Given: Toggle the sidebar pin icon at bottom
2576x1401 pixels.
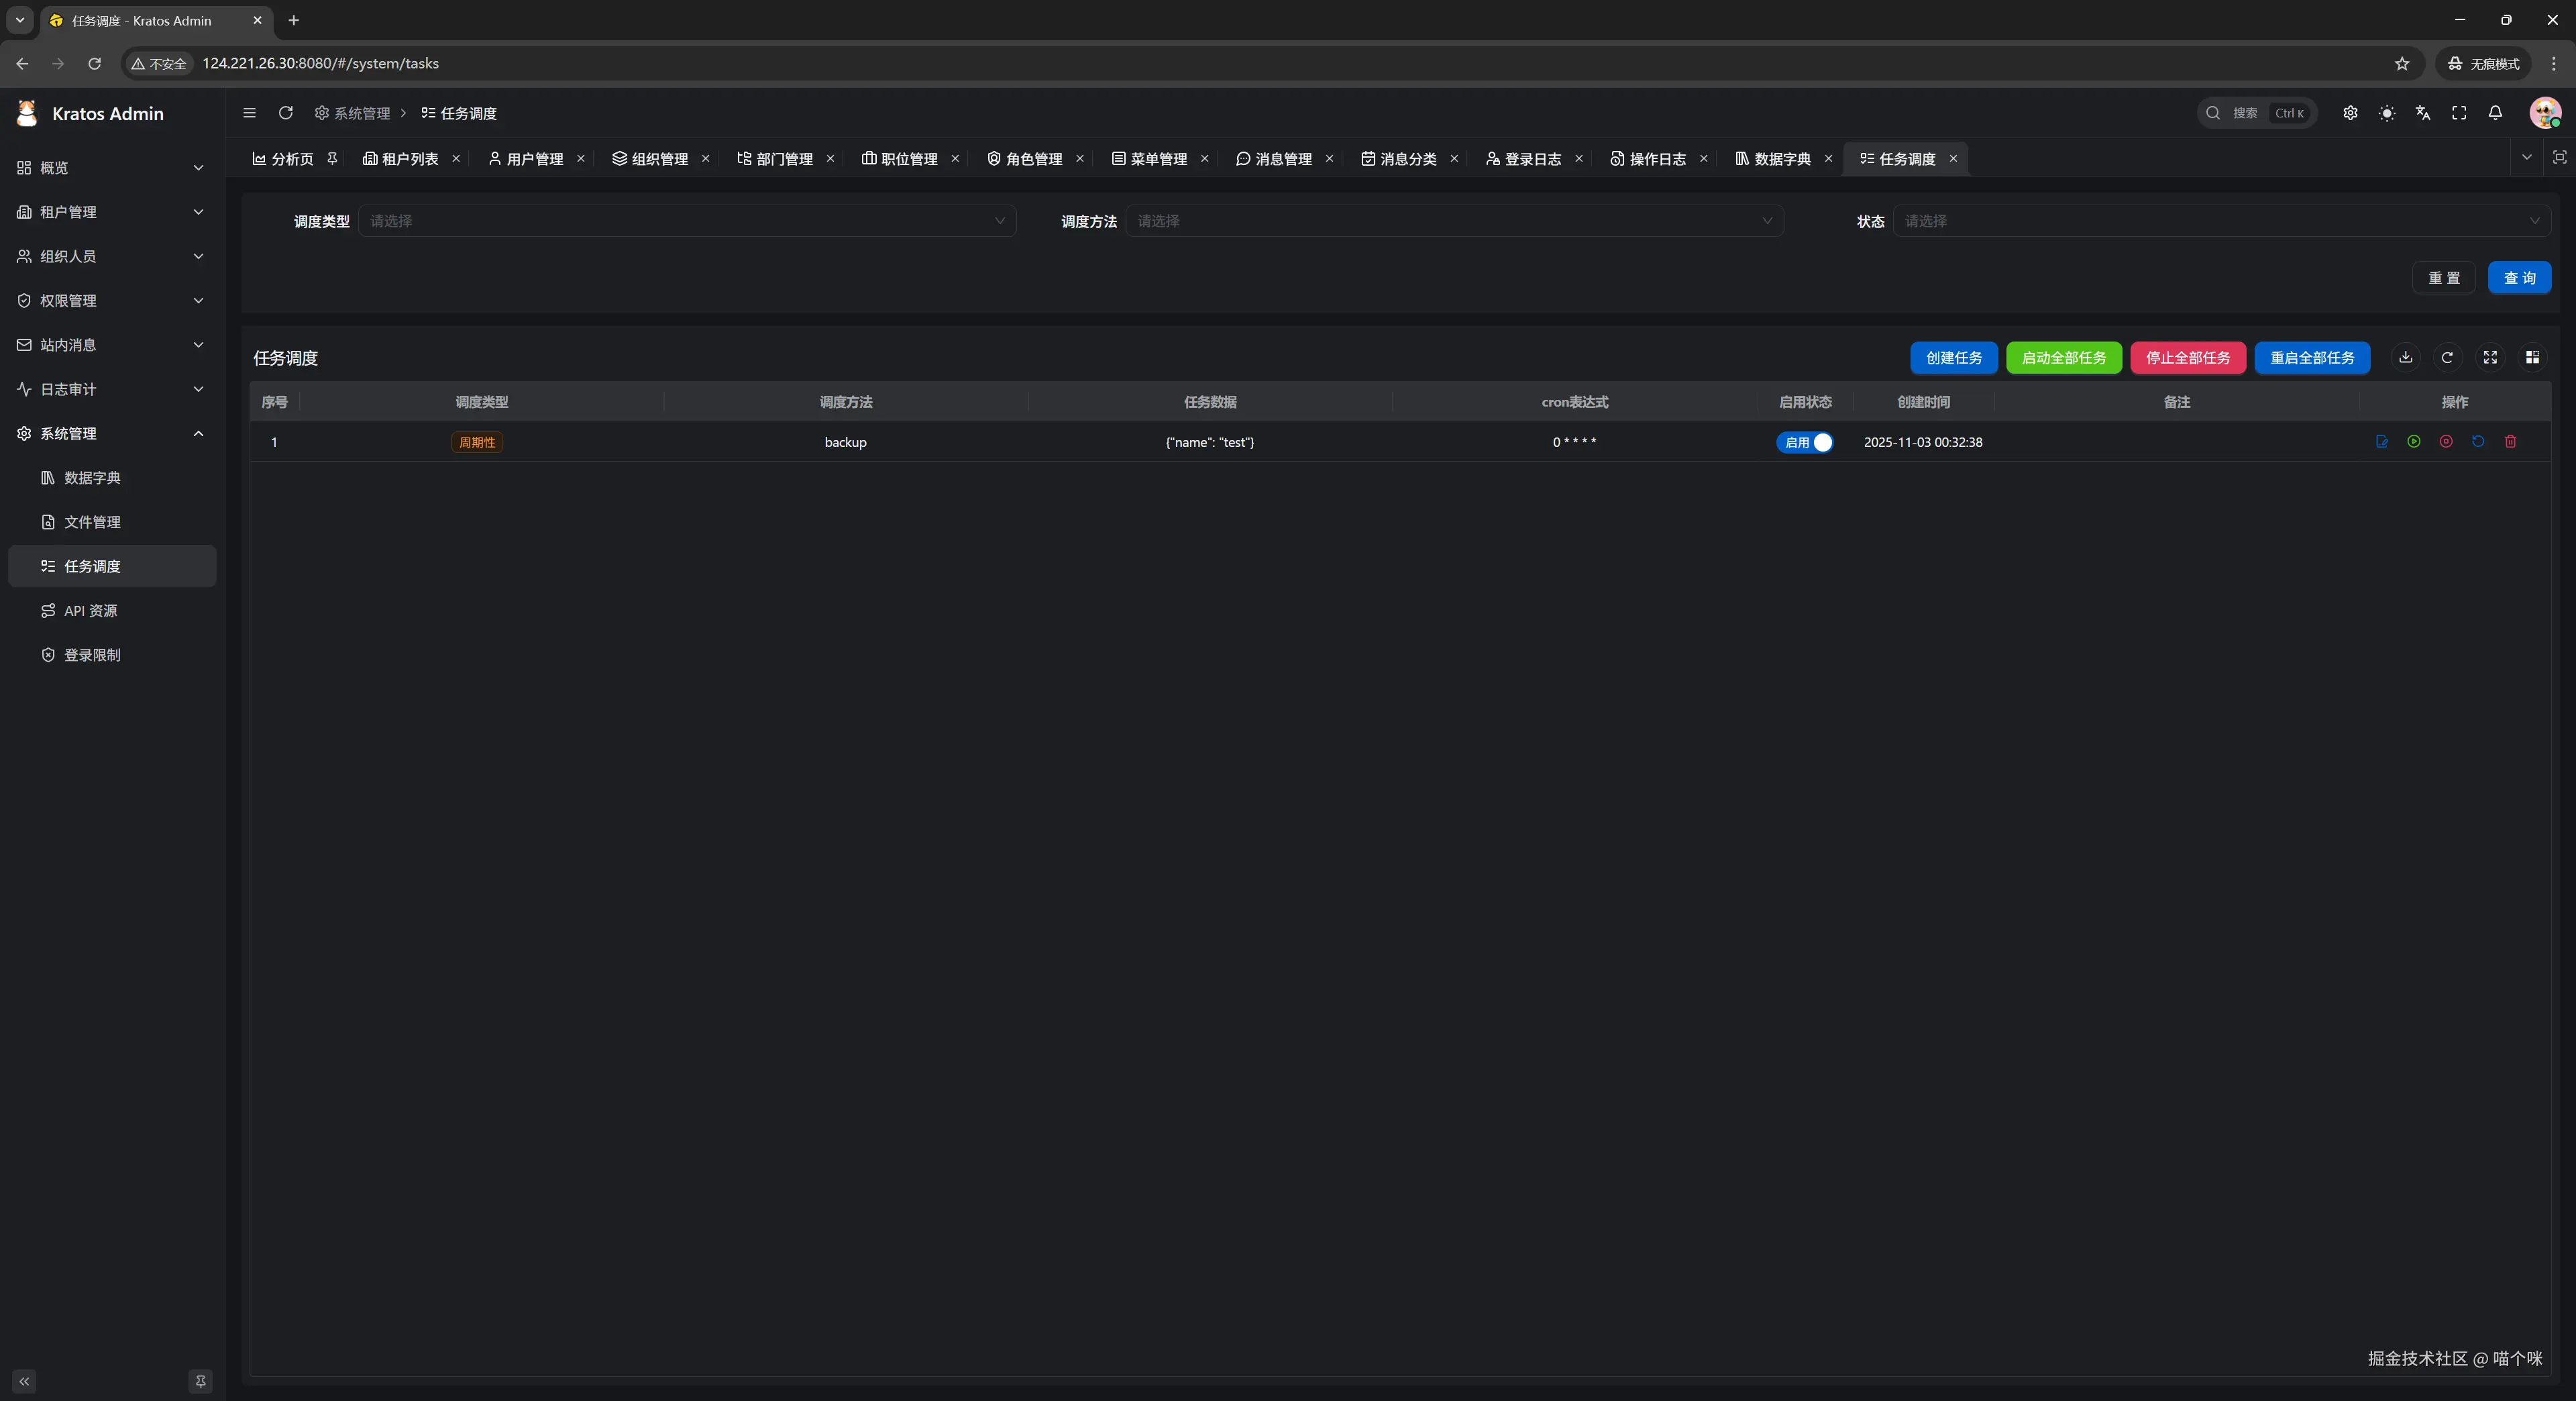Looking at the screenshot, I should click(x=200, y=1381).
